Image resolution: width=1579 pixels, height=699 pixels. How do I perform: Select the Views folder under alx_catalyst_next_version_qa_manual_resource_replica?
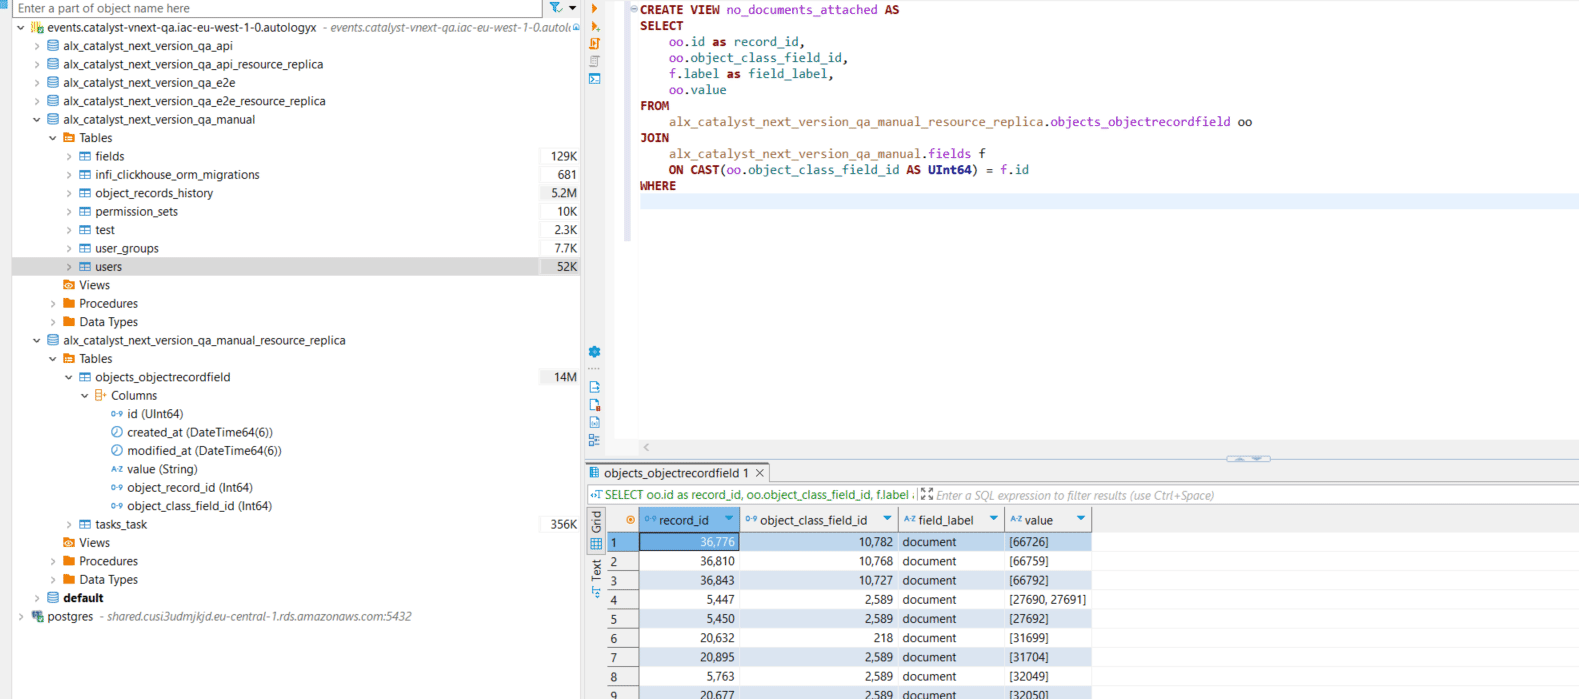94,543
